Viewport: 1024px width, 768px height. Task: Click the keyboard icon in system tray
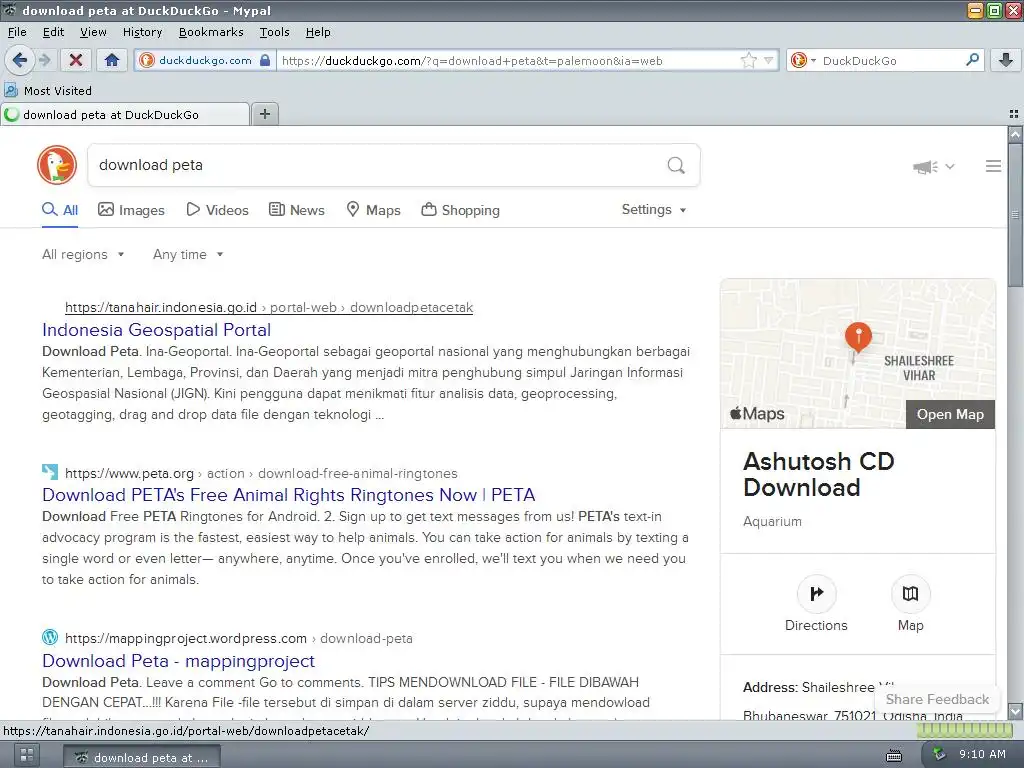pyautogui.click(x=893, y=756)
